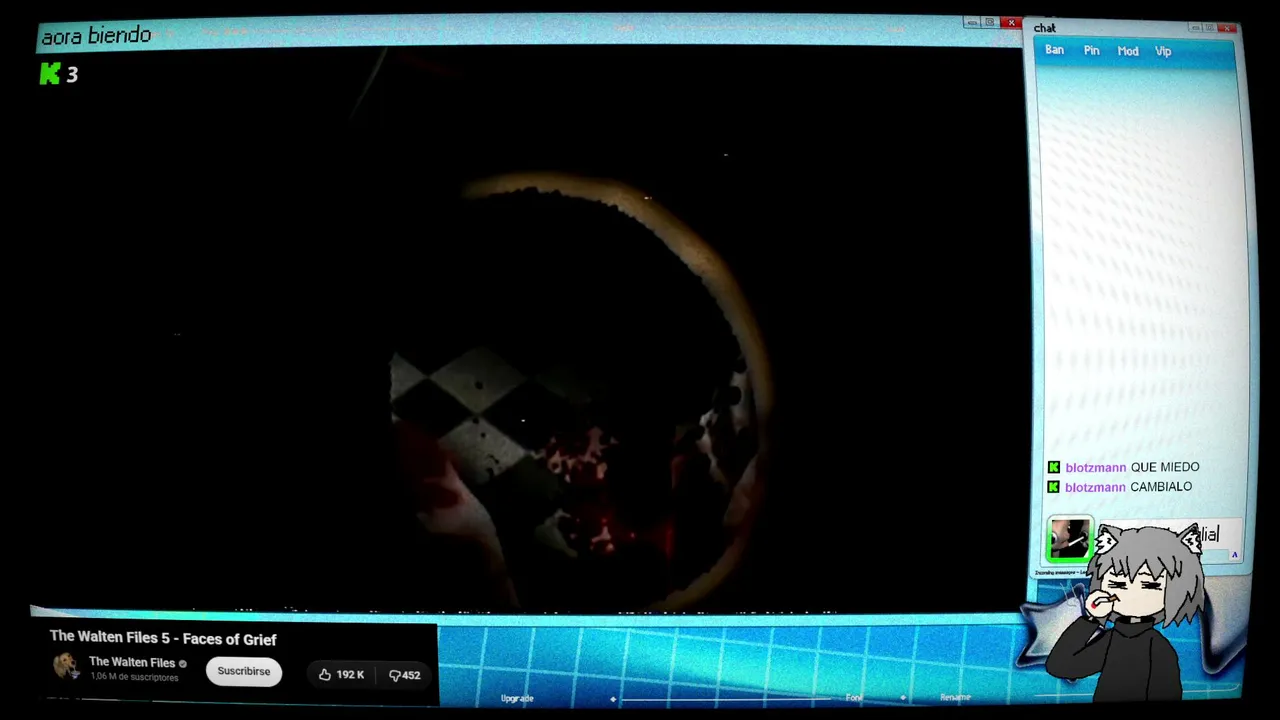Close the aora biendo video window
Viewport: 1280px width, 720px height.
tap(1011, 23)
